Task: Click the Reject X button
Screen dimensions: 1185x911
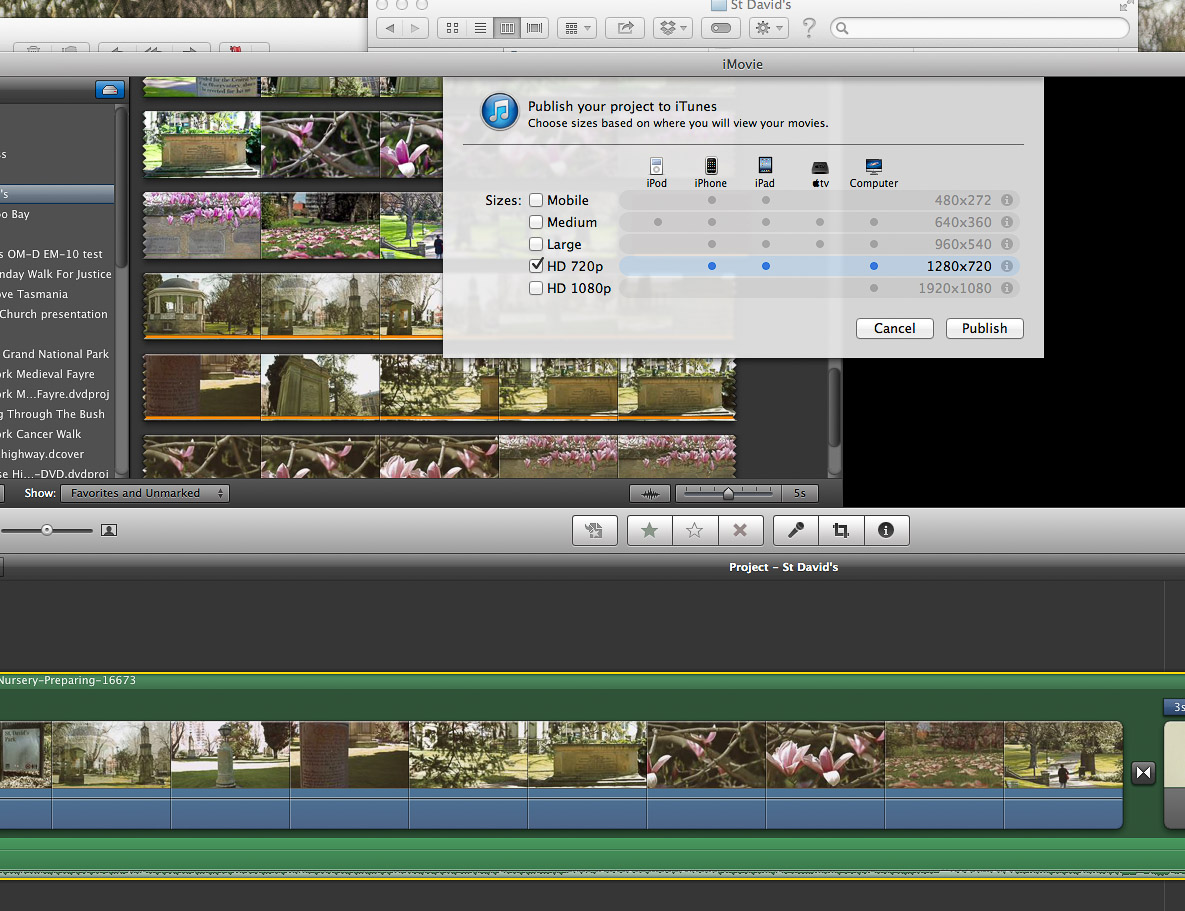Action: click(x=740, y=531)
